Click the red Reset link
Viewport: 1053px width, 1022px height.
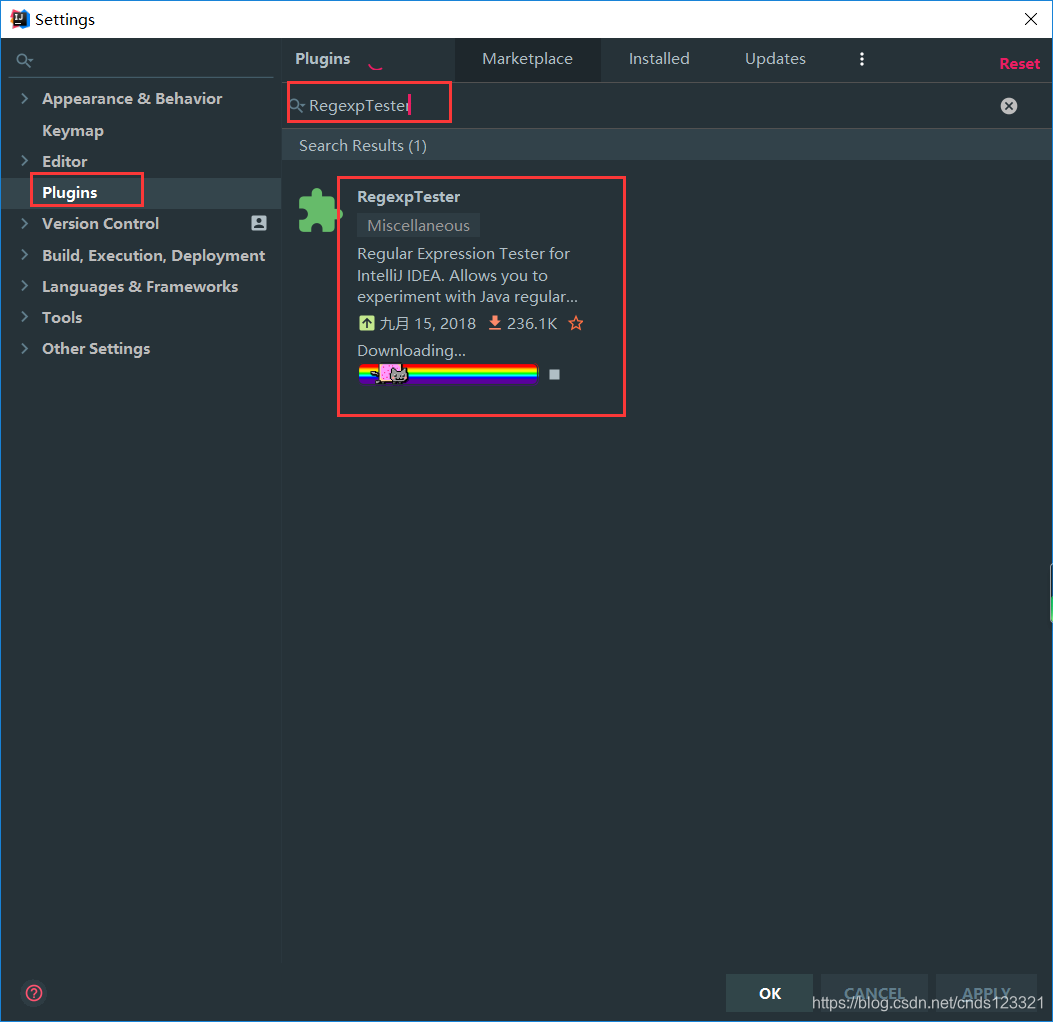pyautogui.click(x=1019, y=64)
